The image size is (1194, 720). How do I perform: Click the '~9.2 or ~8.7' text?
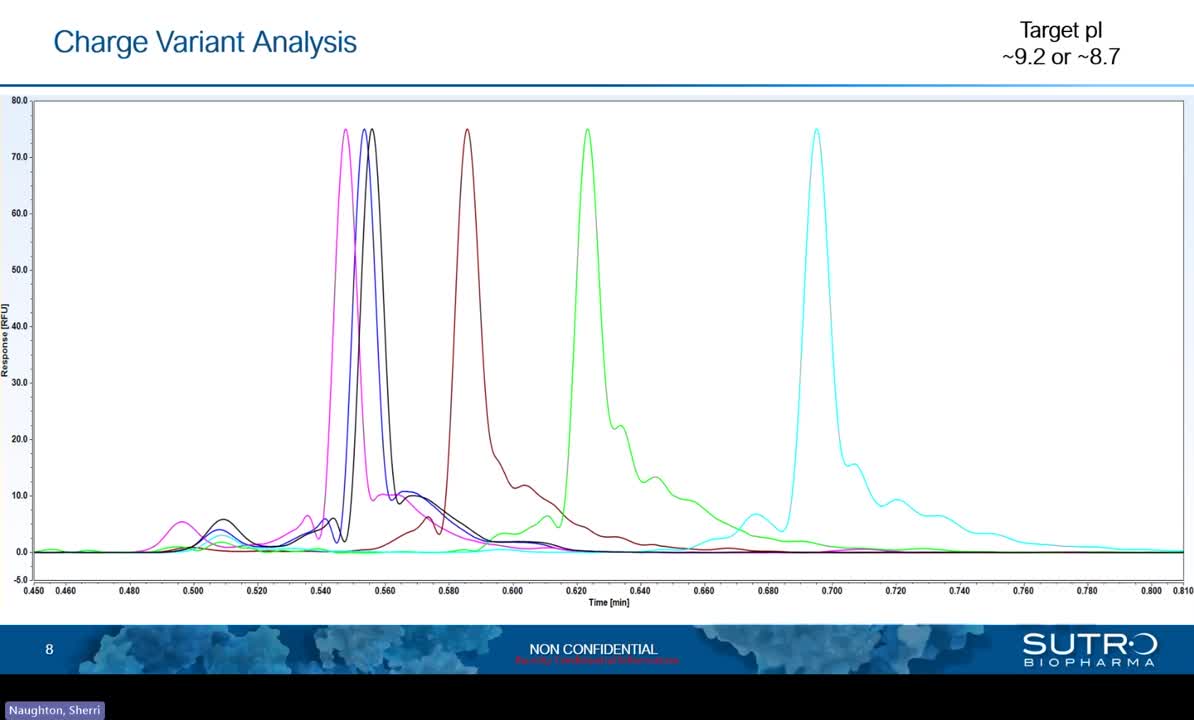(x=1061, y=57)
